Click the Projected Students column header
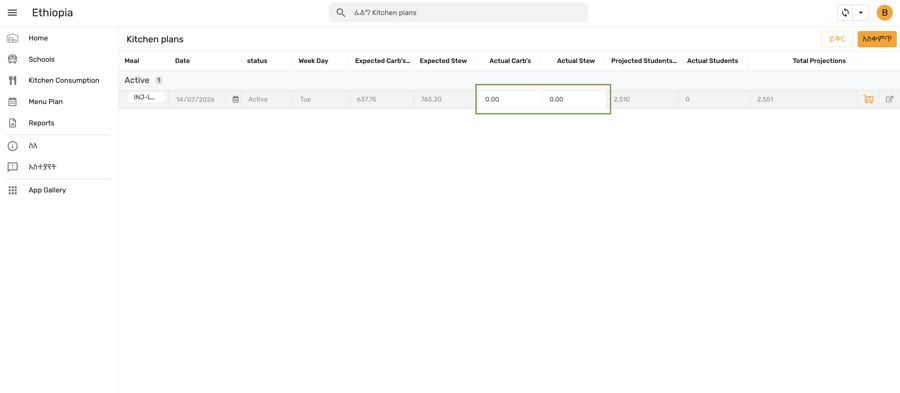The height and width of the screenshot is (393, 900). pos(643,61)
